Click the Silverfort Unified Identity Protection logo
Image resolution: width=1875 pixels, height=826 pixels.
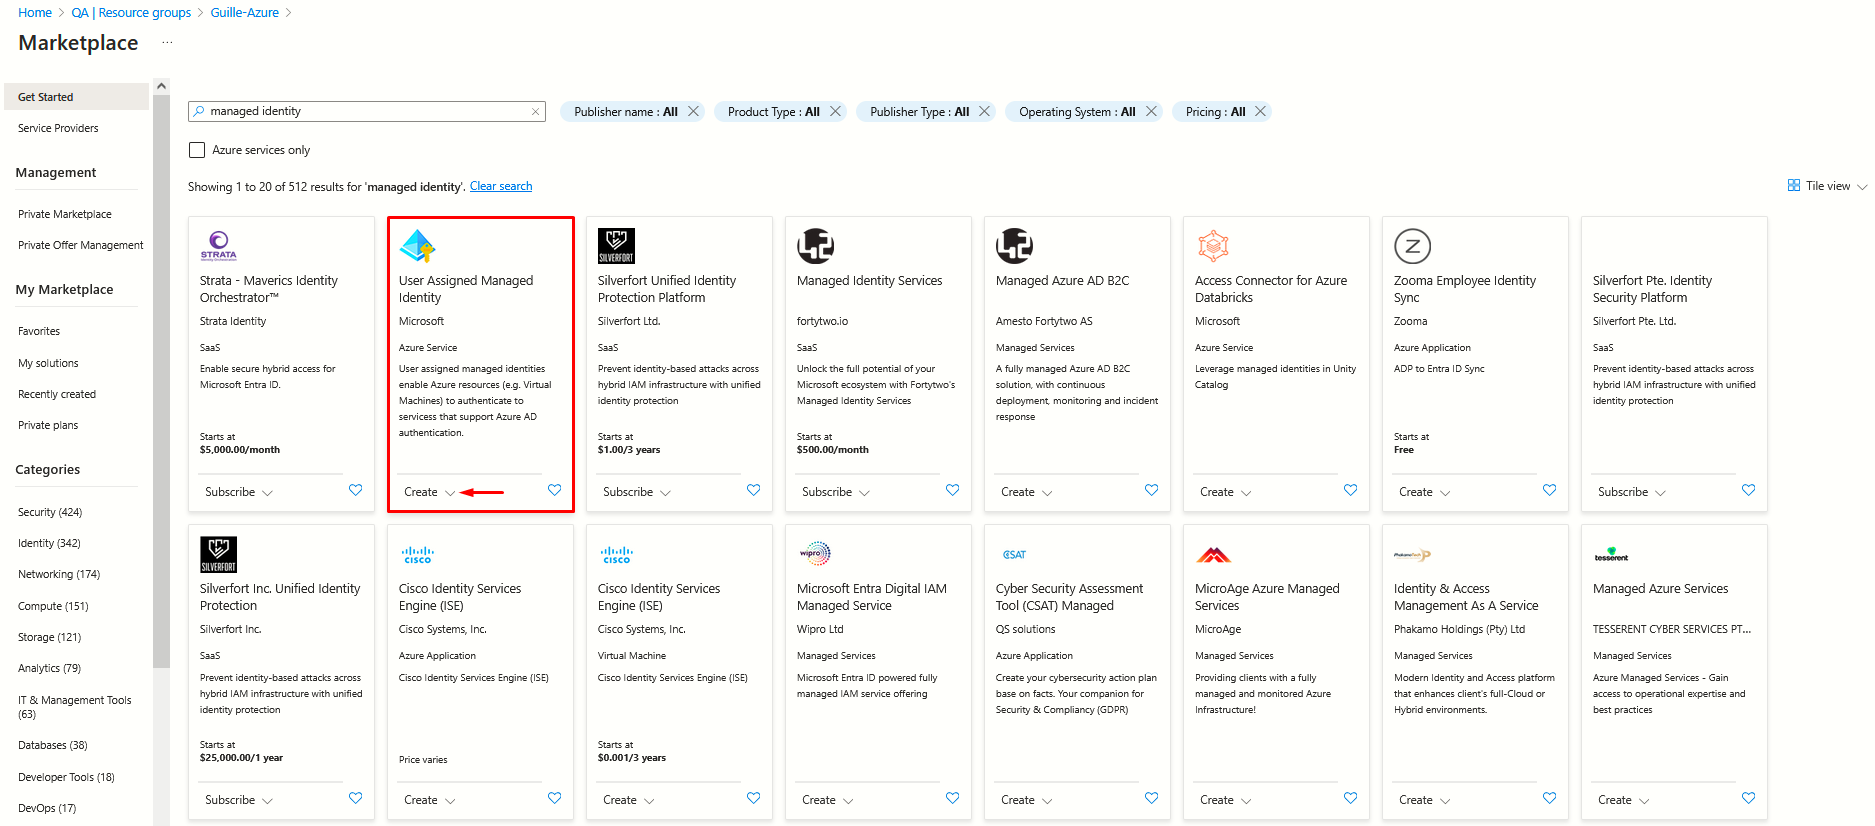point(616,246)
